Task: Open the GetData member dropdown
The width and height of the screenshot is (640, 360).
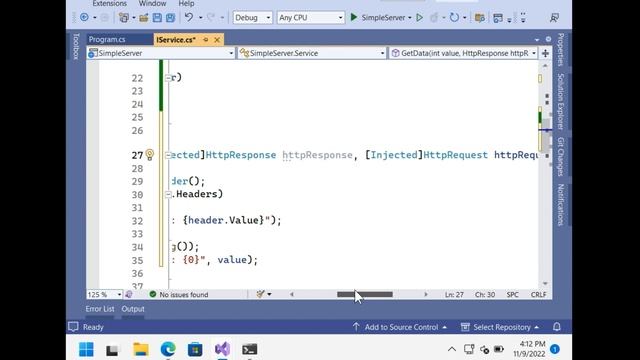Action: point(464,53)
